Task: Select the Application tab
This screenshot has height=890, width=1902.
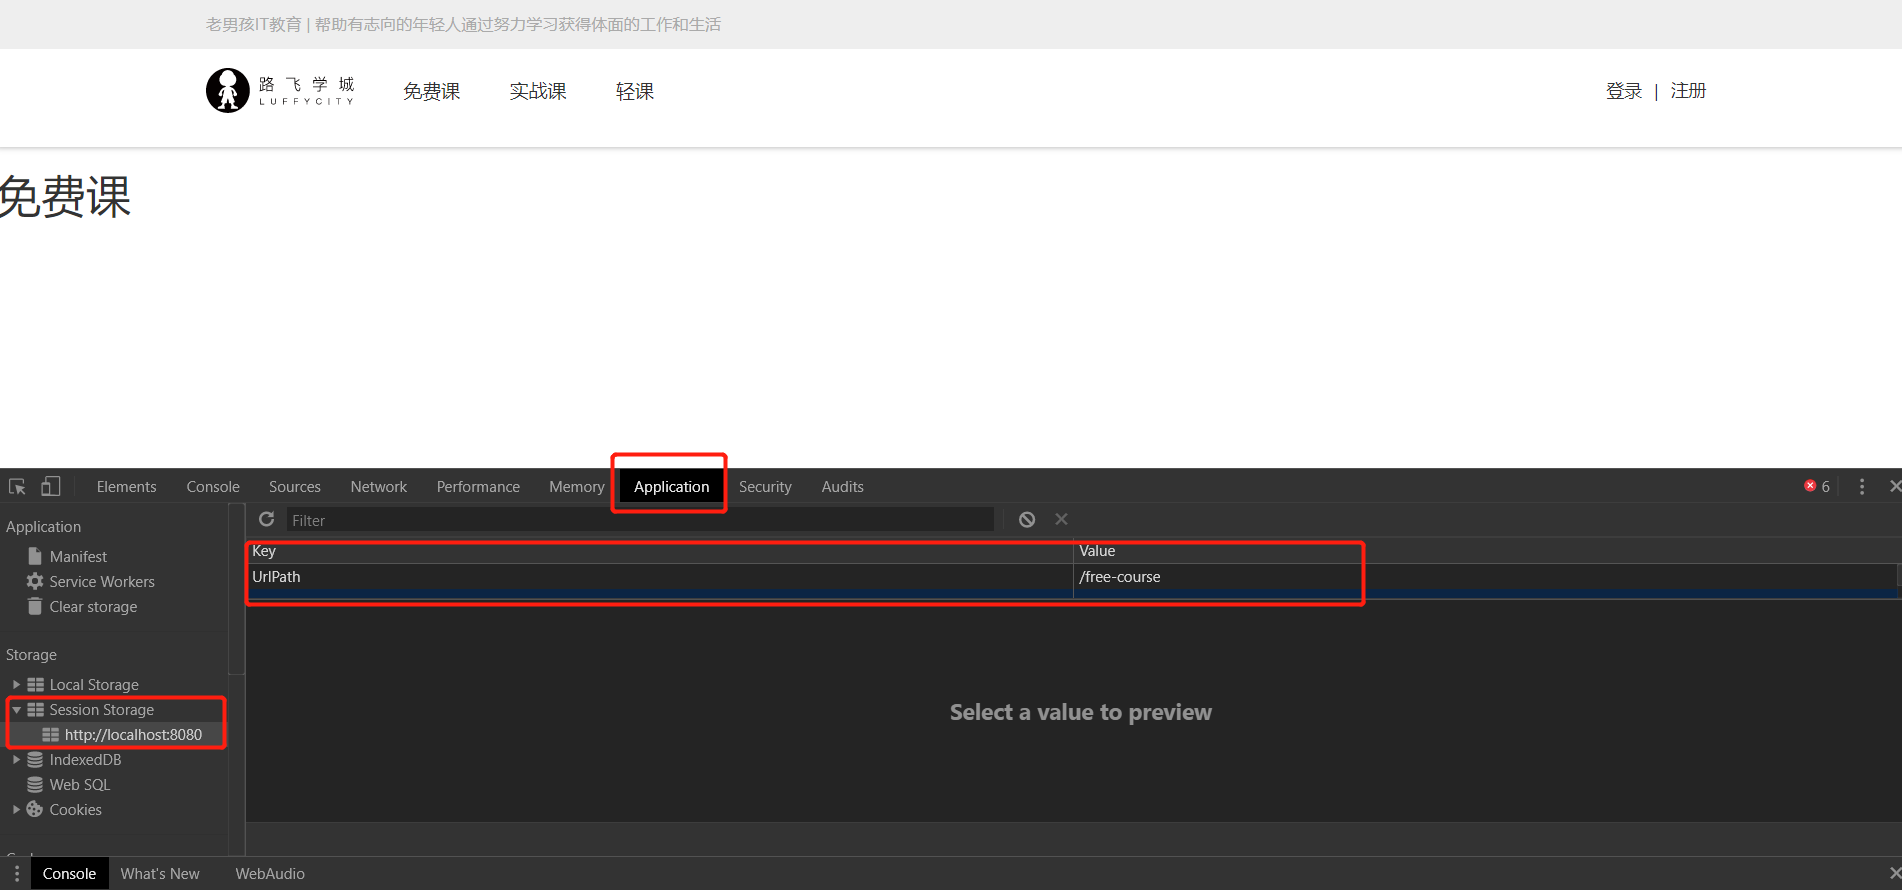Action: coord(671,486)
